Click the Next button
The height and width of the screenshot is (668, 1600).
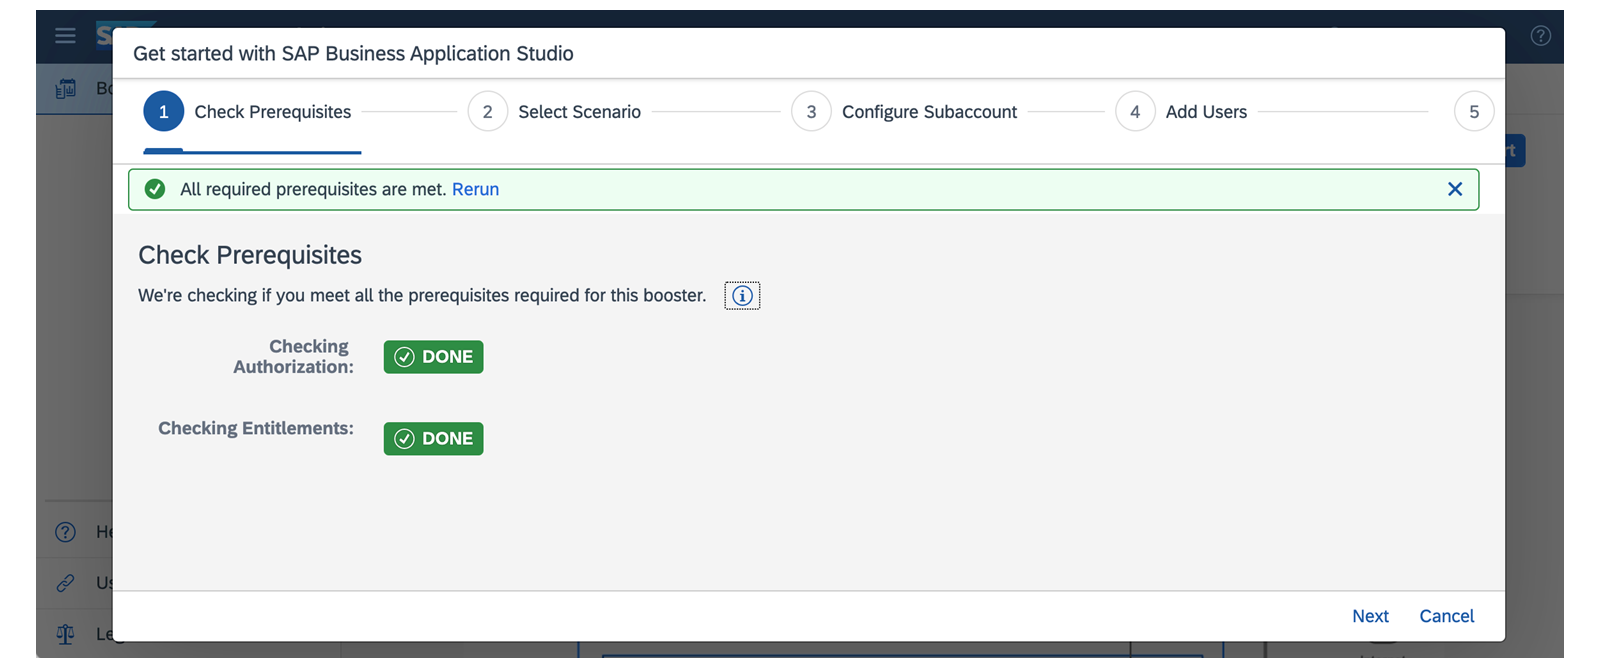tap(1370, 616)
